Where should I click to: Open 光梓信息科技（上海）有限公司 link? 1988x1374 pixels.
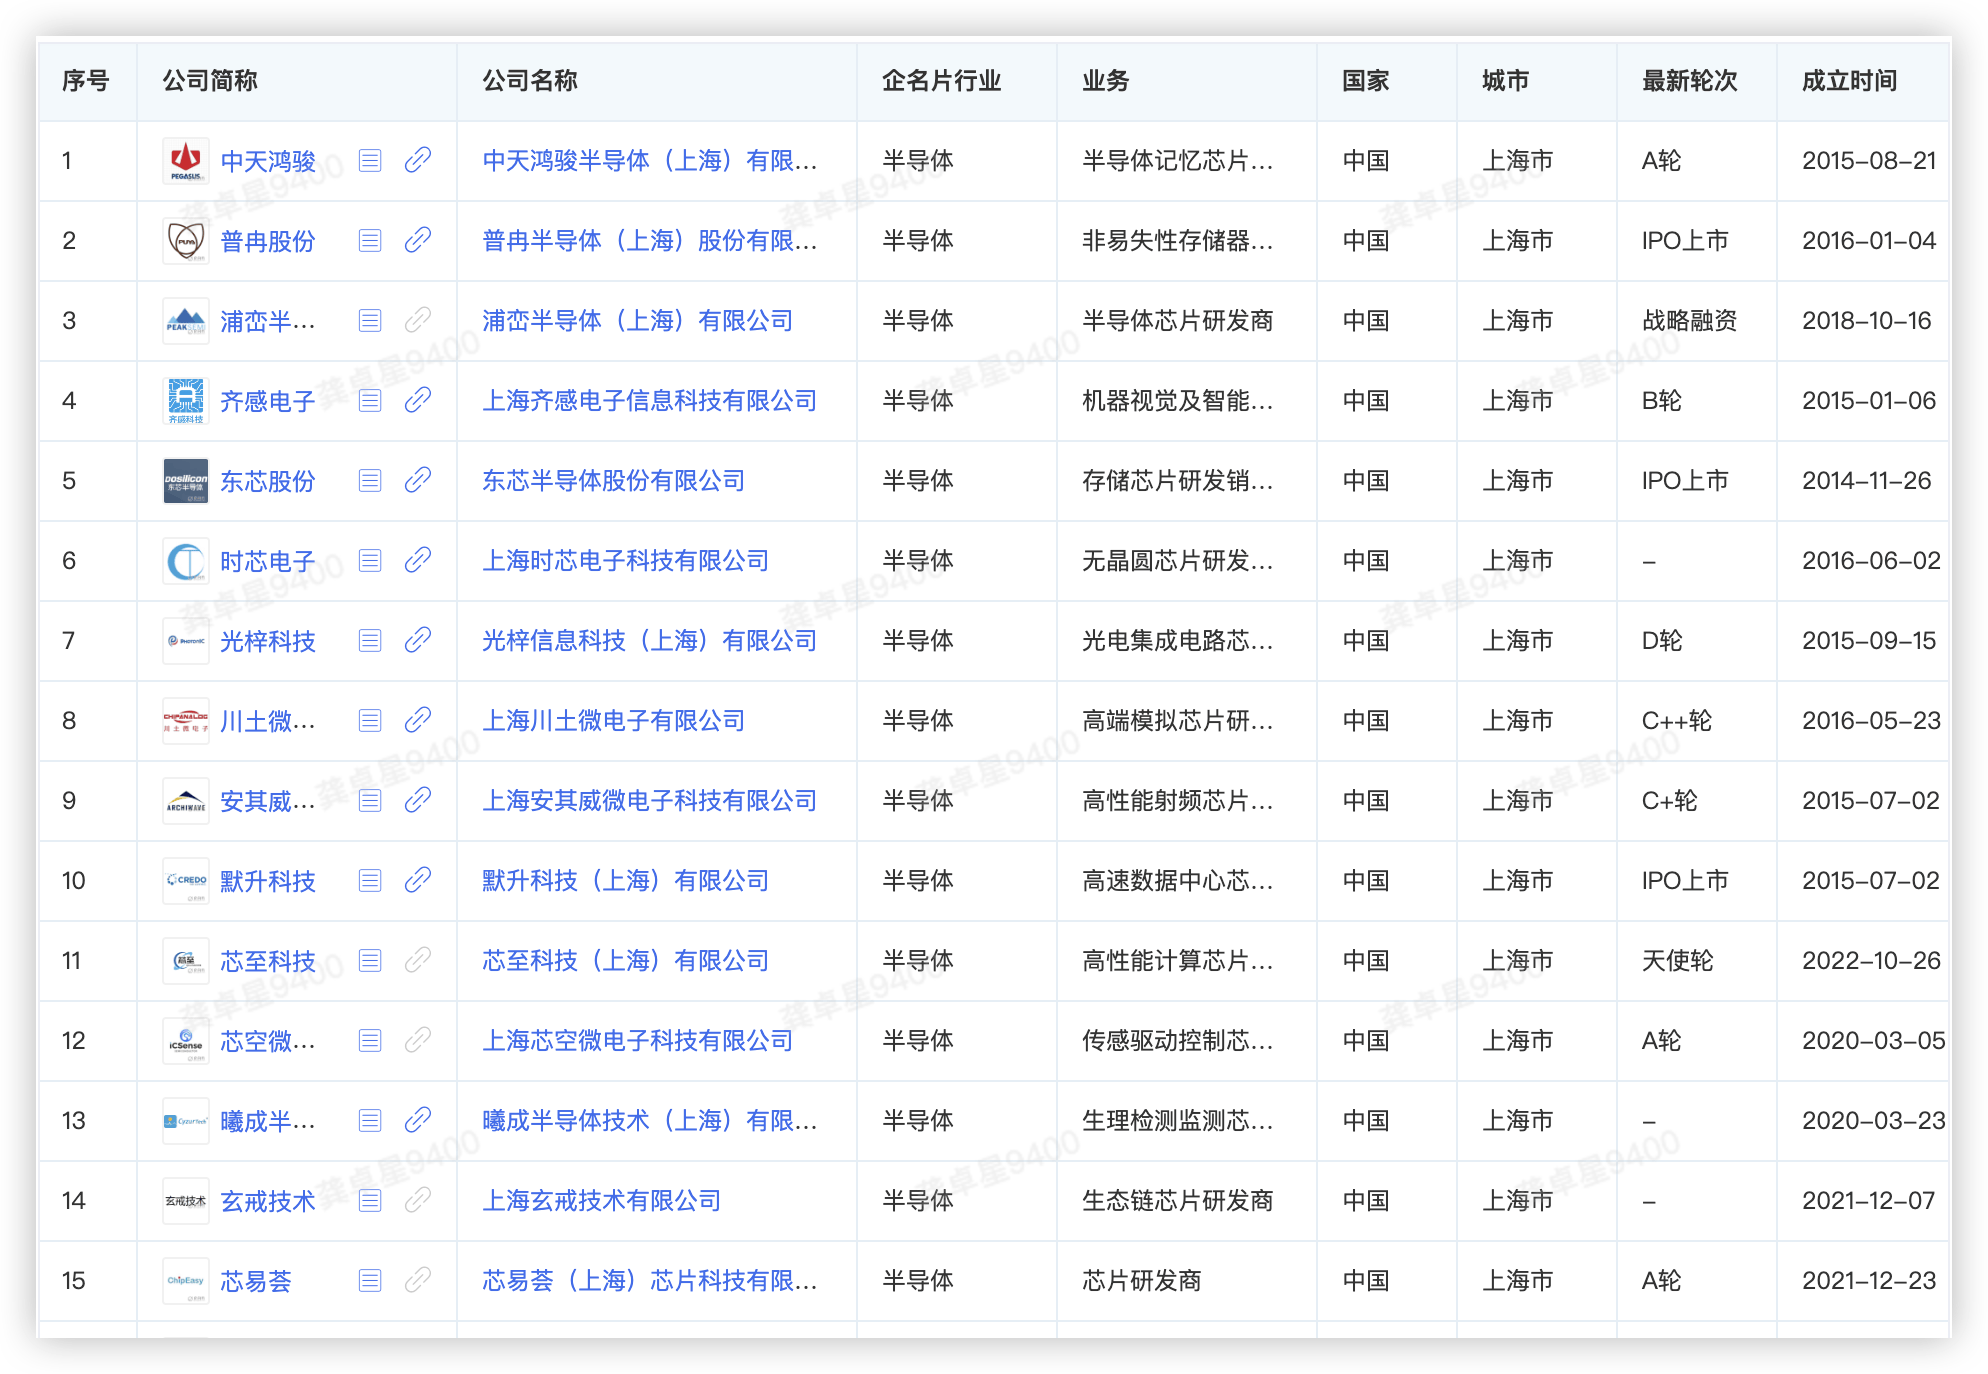(650, 640)
